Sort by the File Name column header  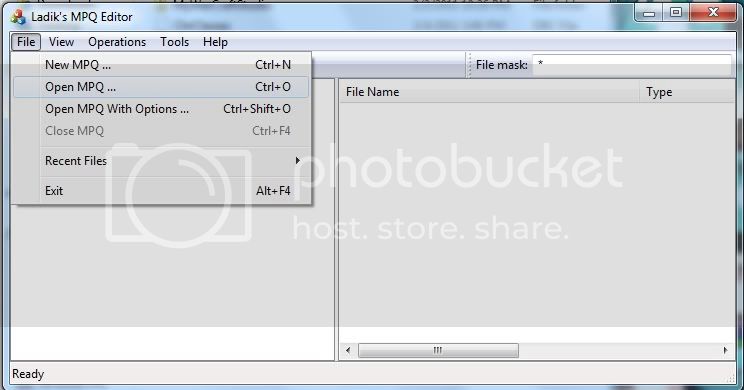coord(489,92)
